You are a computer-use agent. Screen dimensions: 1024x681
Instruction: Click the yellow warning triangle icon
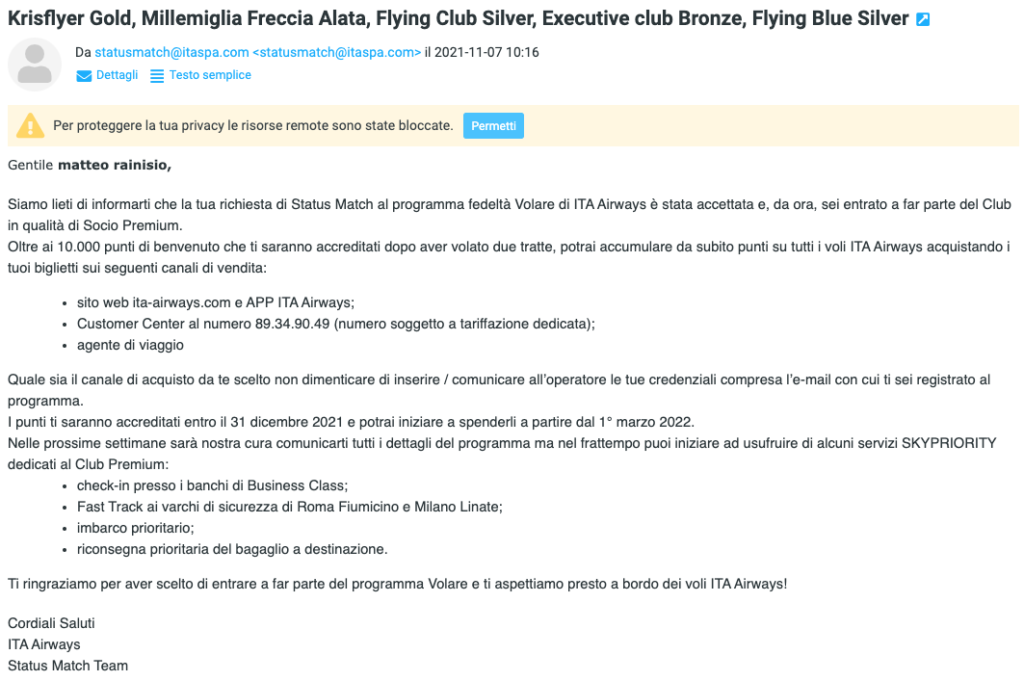pos(30,125)
